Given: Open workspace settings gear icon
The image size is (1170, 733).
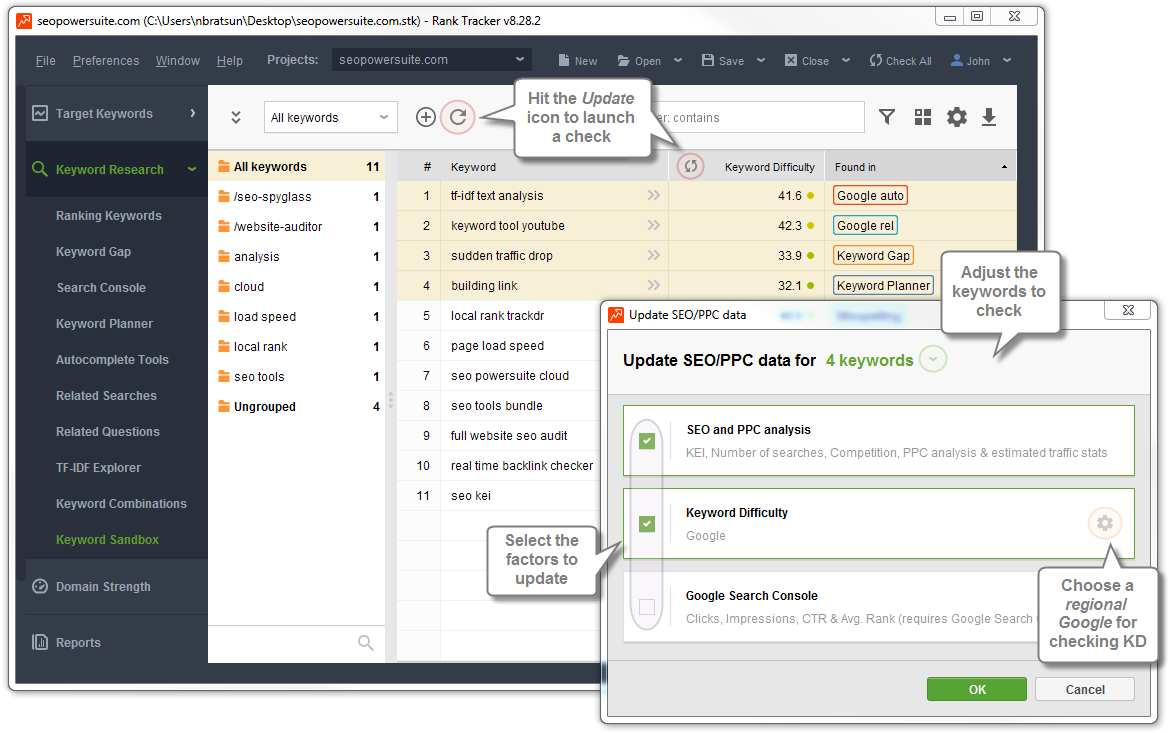Looking at the screenshot, I should pyautogui.click(x=957, y=117).
